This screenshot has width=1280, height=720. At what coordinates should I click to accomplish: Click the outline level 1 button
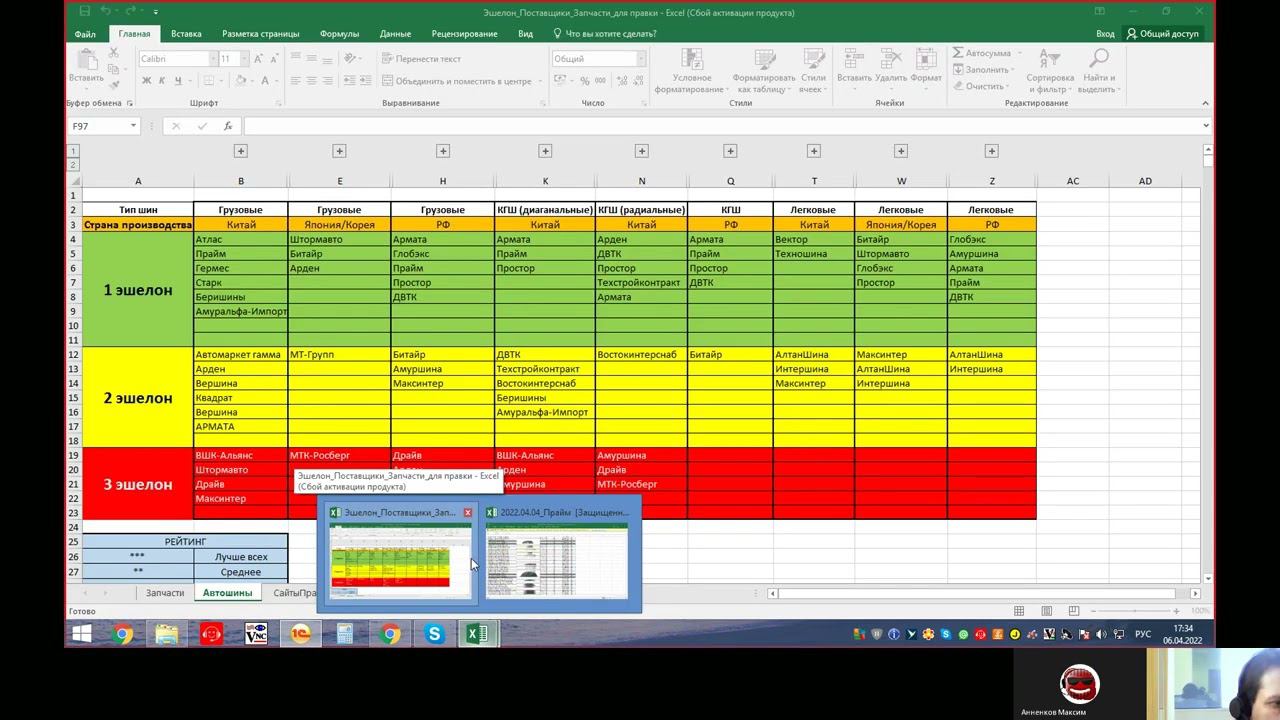point(73,151)
